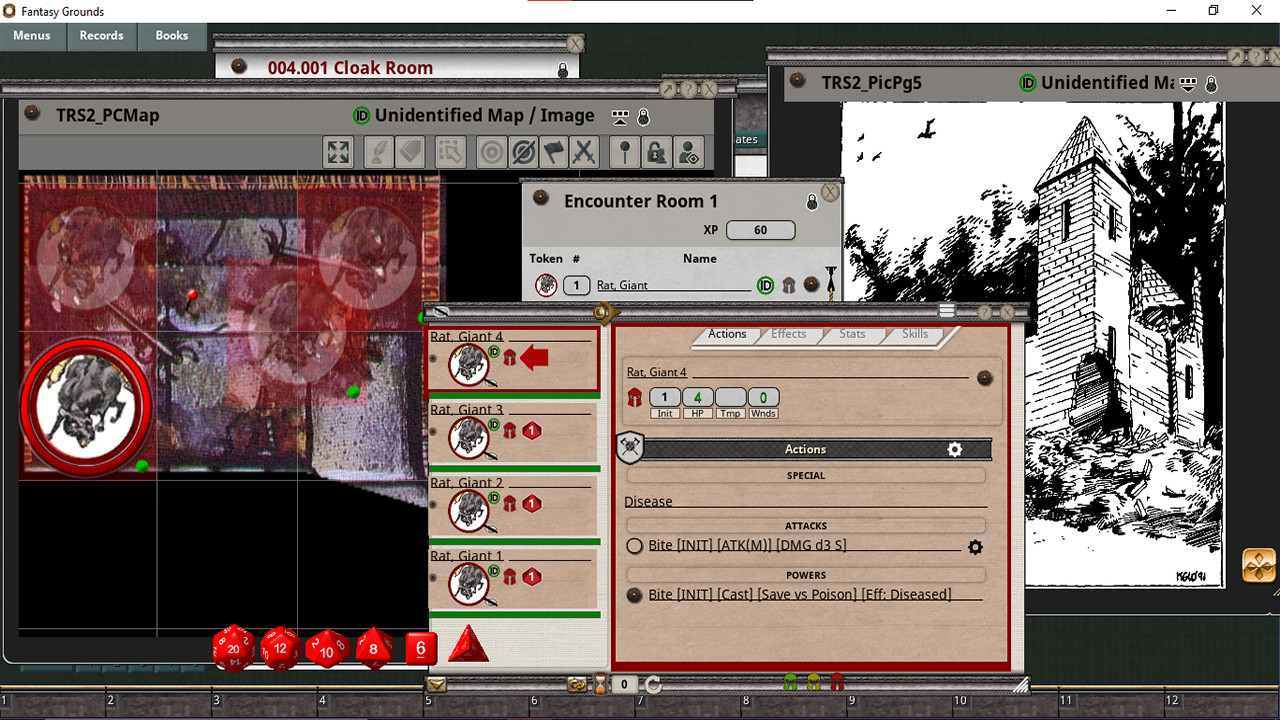Screen dimensions: 1280x720
Task: Click the red d8 die
Action: (x=374, y=648)
